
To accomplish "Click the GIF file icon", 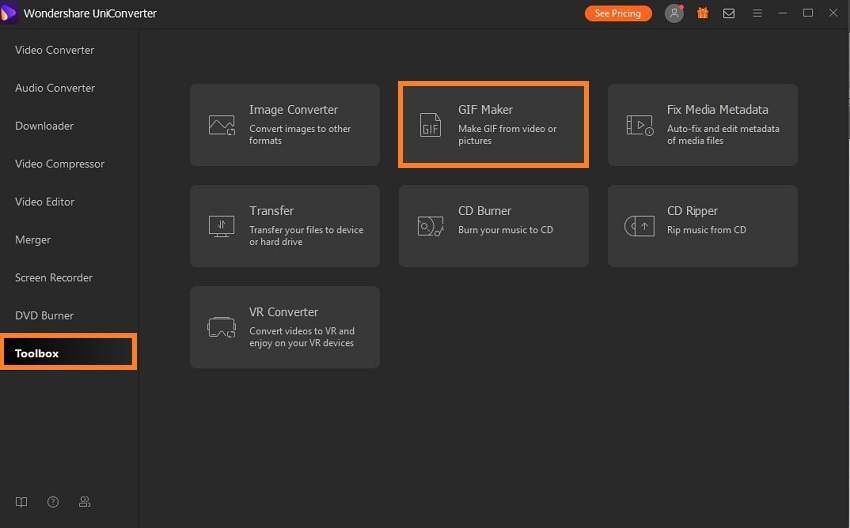I will point(430,125).
